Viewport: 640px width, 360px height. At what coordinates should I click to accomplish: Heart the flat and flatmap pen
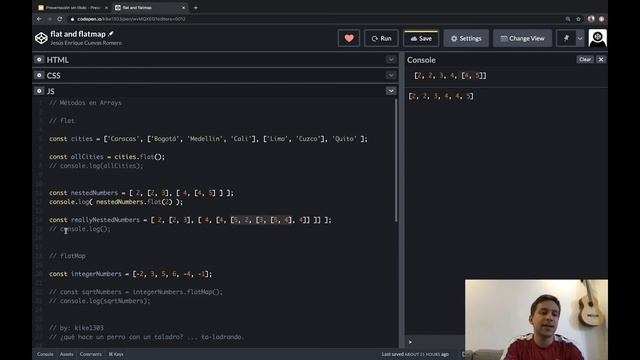click(349, 38)
